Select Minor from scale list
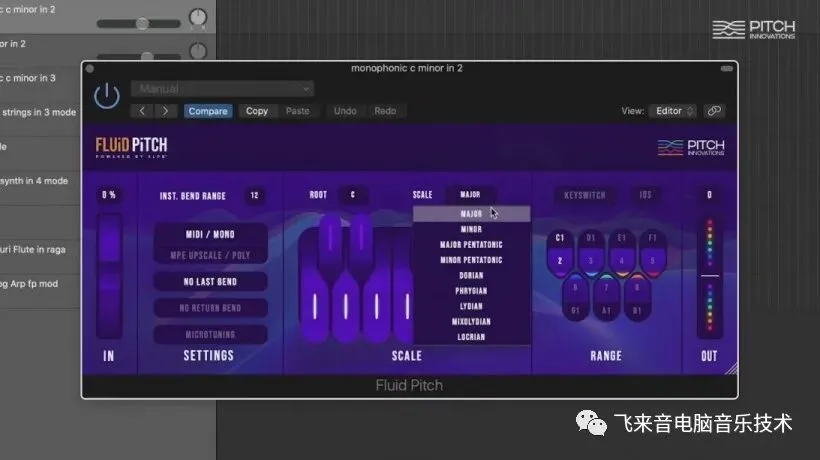The width and height of the screenshot is (820, 460). click(471, 229)
